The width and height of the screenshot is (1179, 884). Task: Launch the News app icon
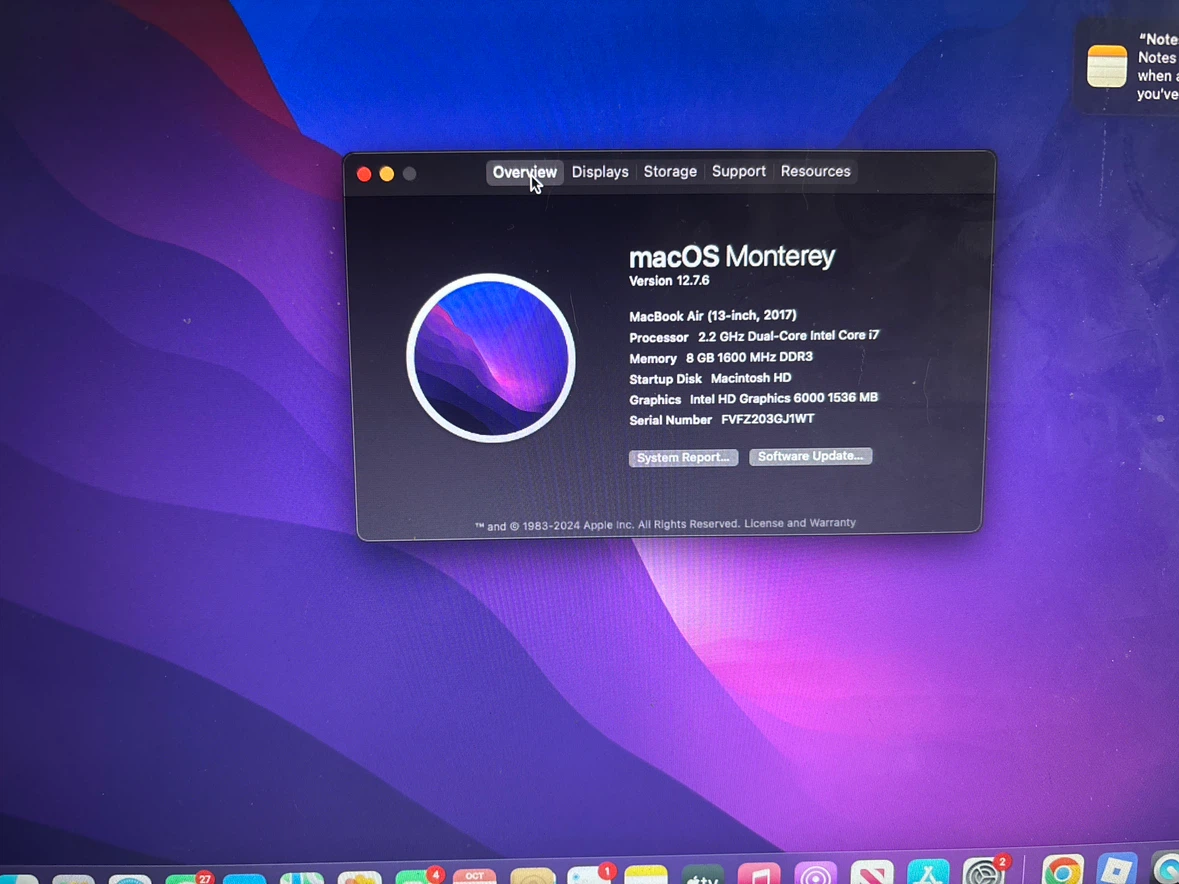pos(871,872)
